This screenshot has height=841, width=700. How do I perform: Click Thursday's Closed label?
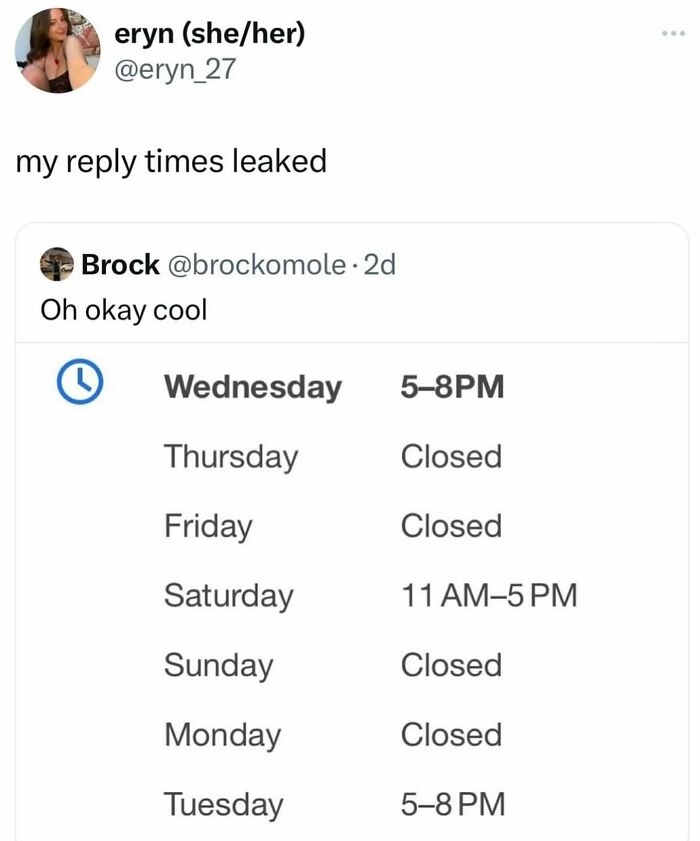click(451, 457)
